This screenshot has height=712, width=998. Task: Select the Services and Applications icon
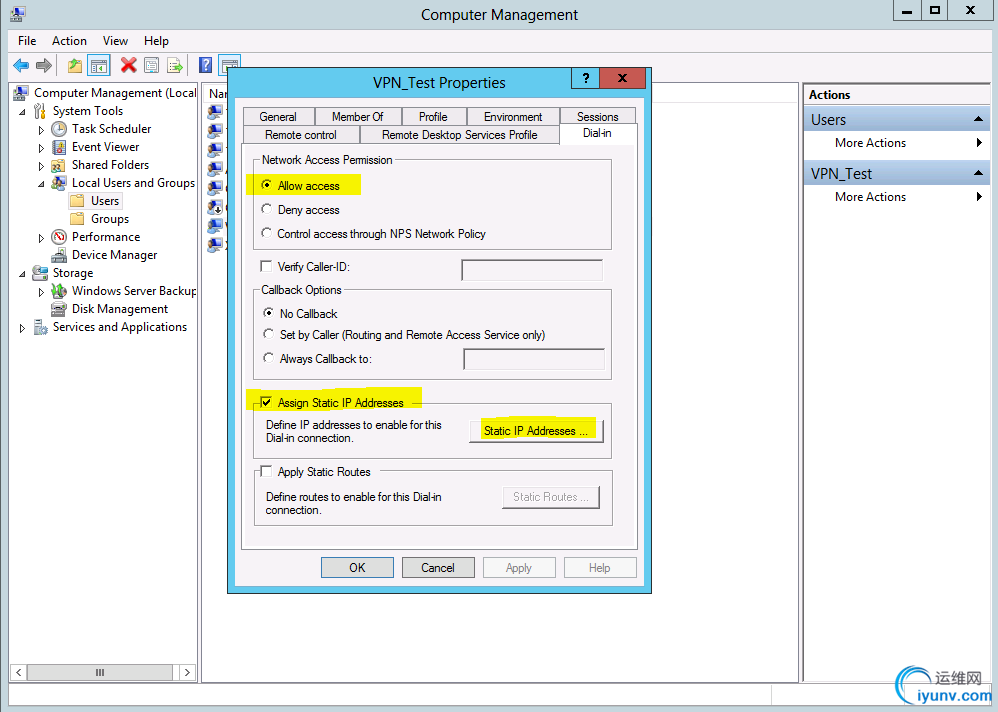(x=40, y=327)
